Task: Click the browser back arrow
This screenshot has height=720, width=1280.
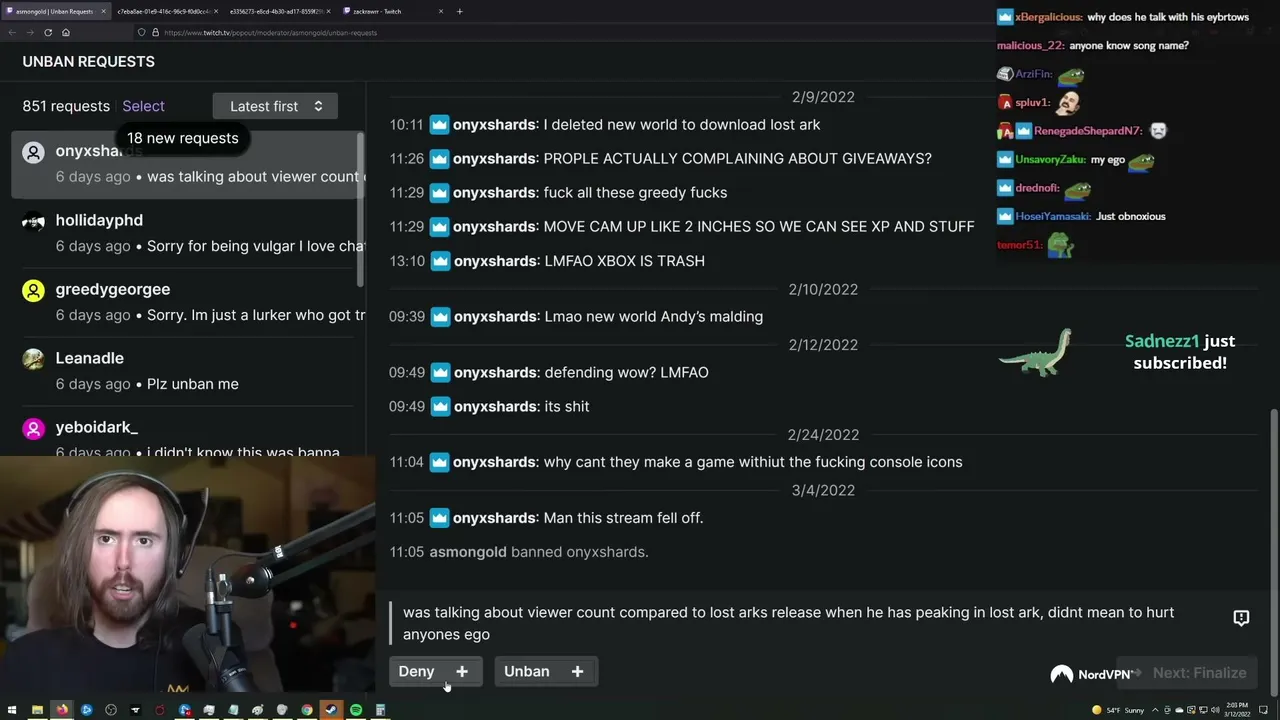Action: (x=12, y=32)
